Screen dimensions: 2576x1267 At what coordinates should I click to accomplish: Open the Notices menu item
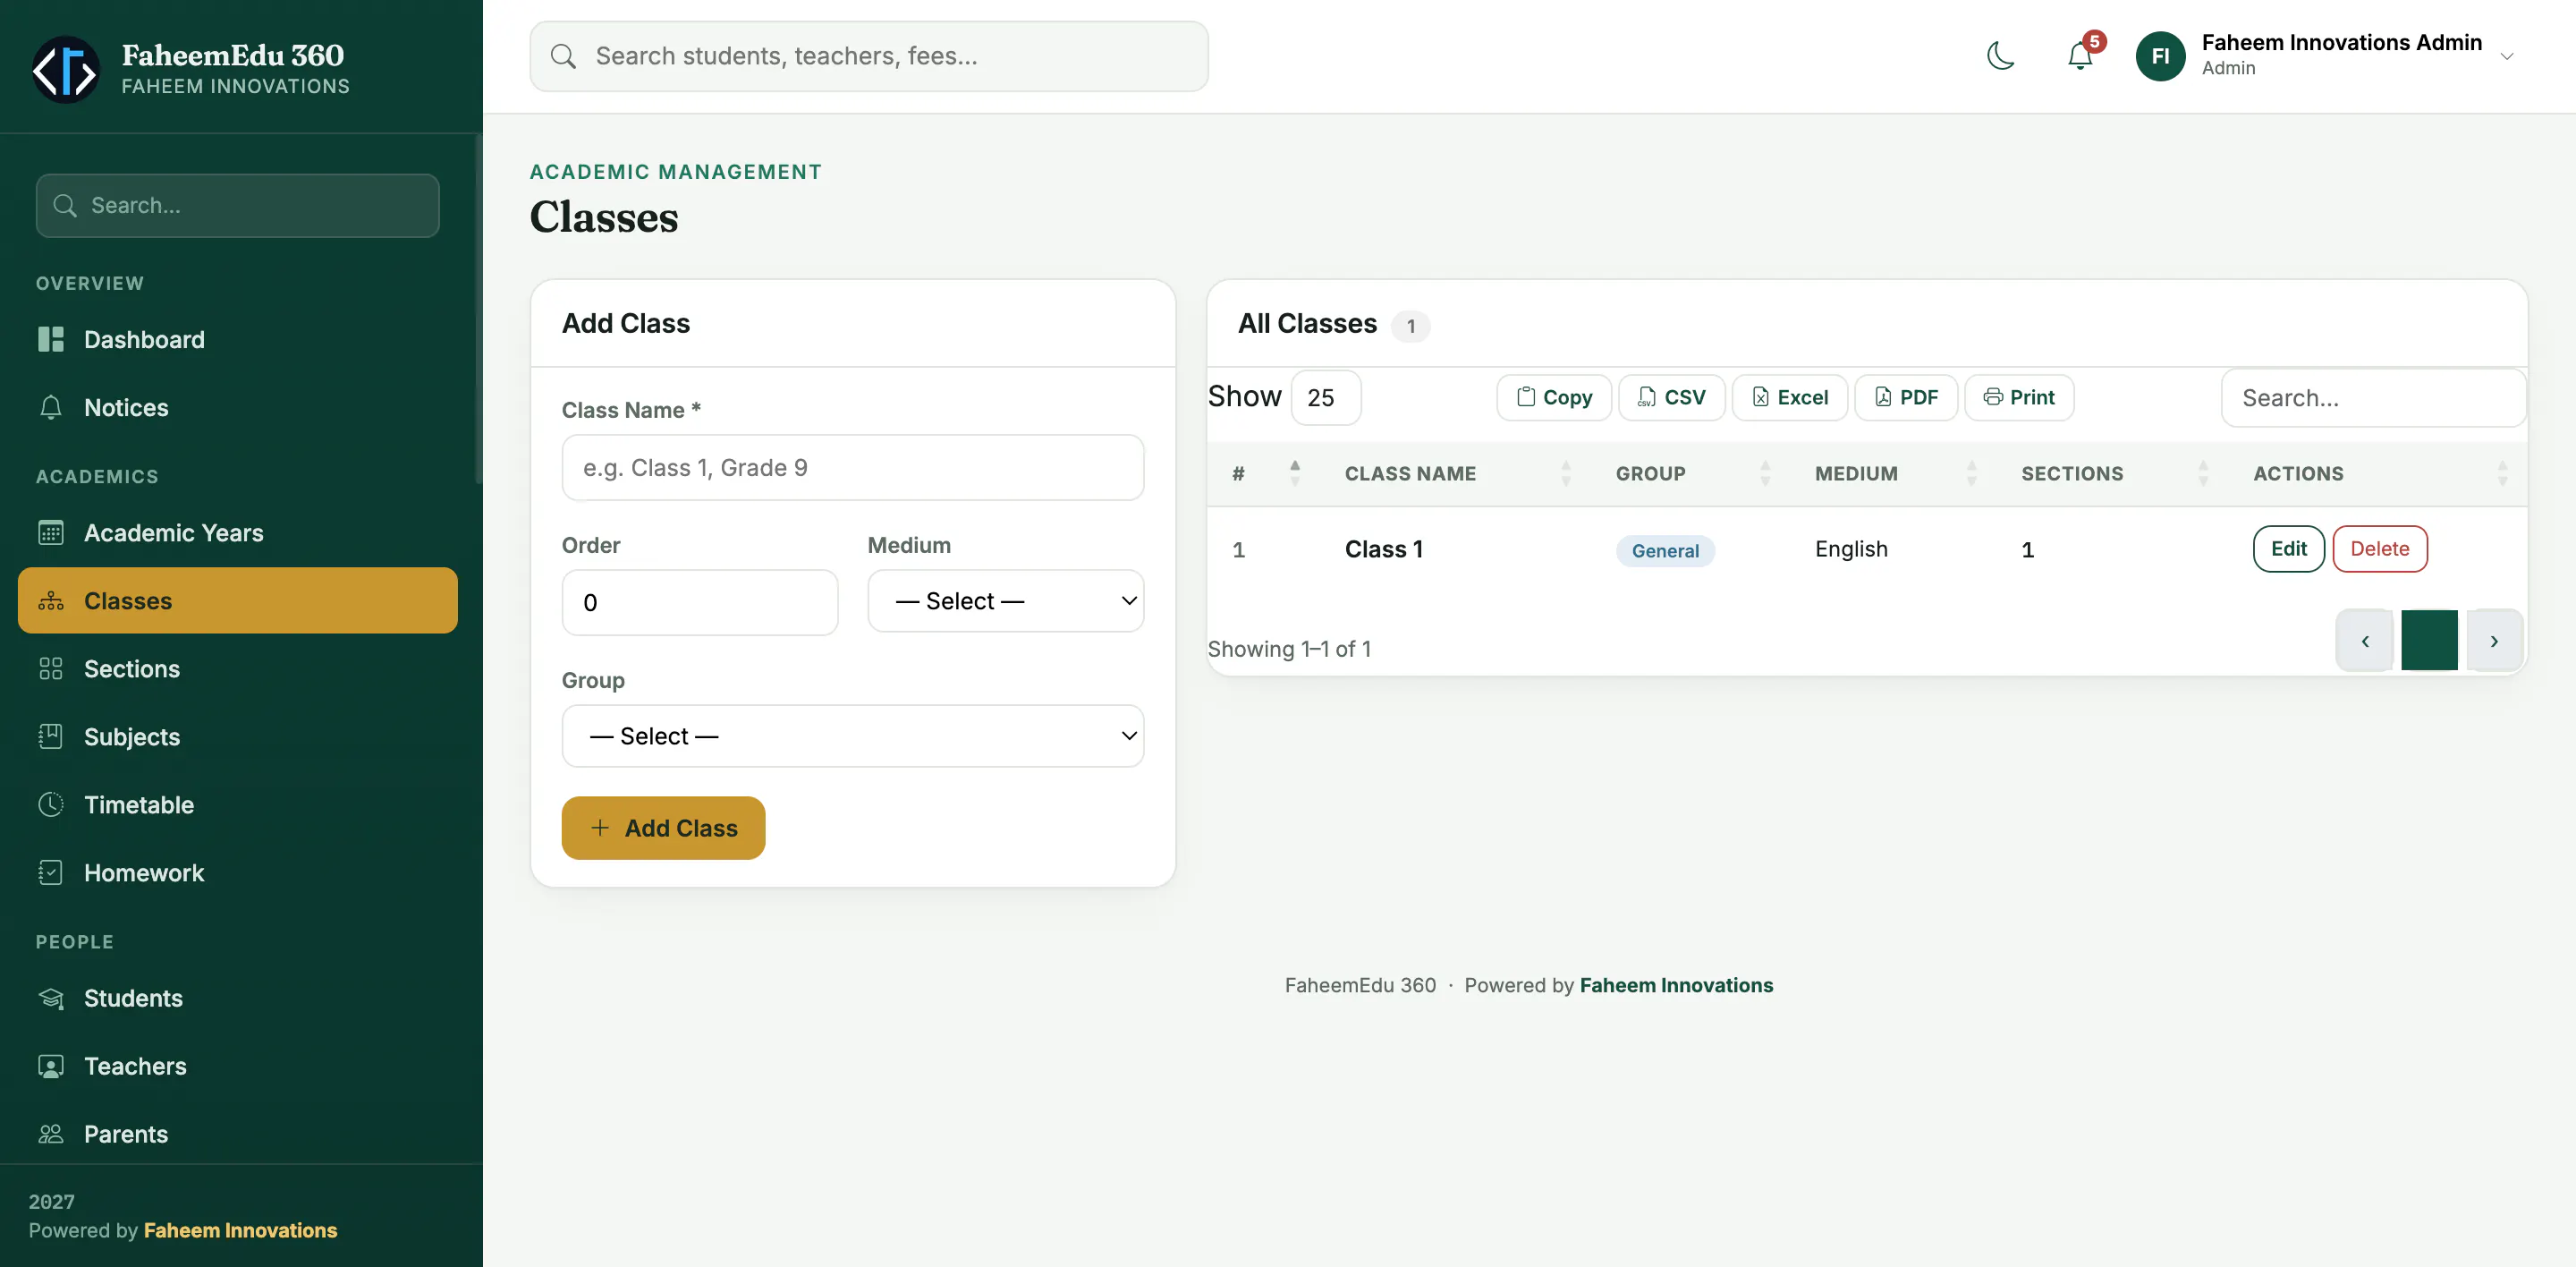[x=238, y=407]
